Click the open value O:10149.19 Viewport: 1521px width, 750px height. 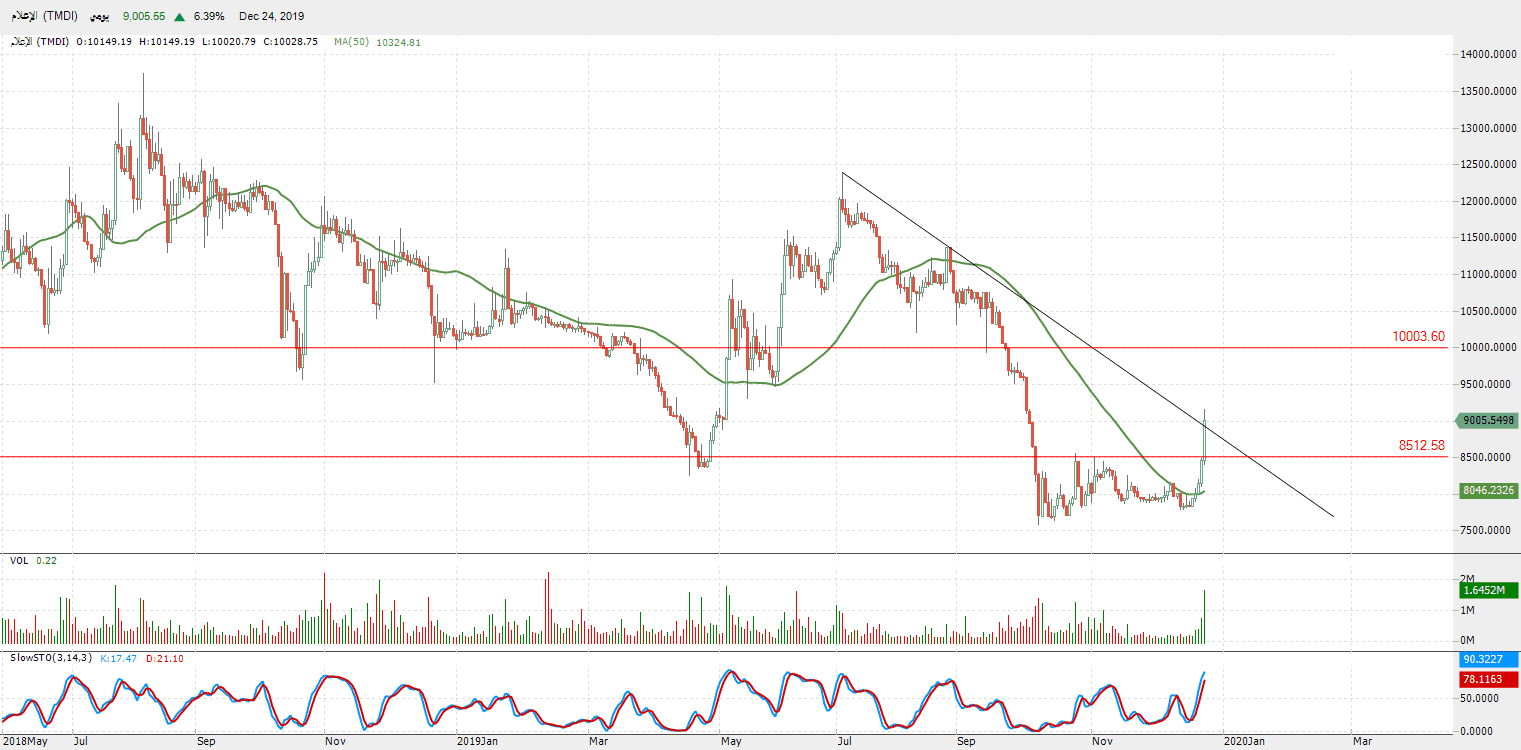pos(103,42)
